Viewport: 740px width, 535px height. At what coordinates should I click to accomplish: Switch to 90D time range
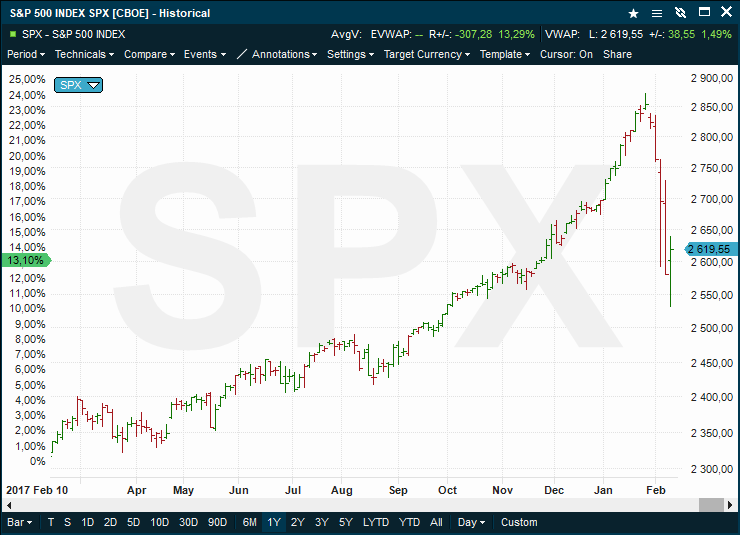(x=217, y=522)
